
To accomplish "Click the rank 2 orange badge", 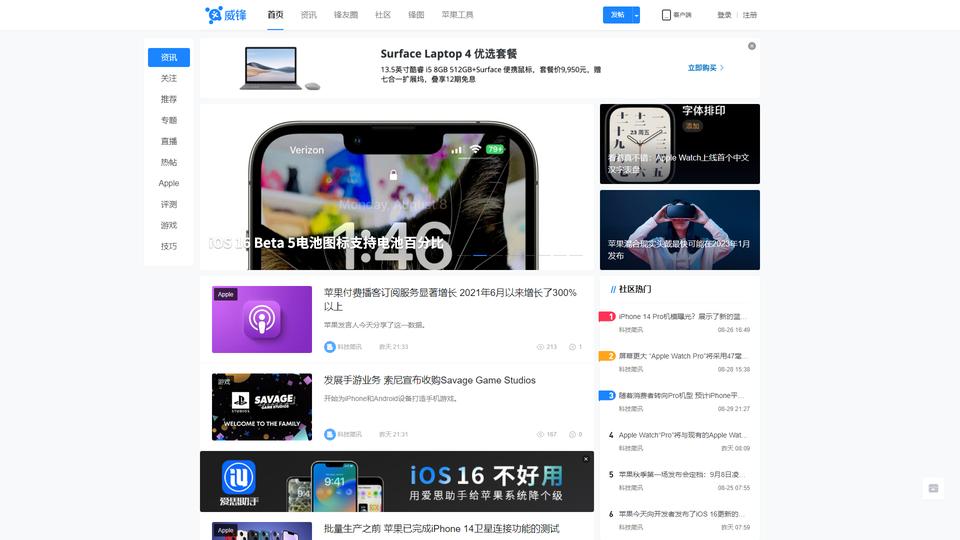I will coord(607,356).
